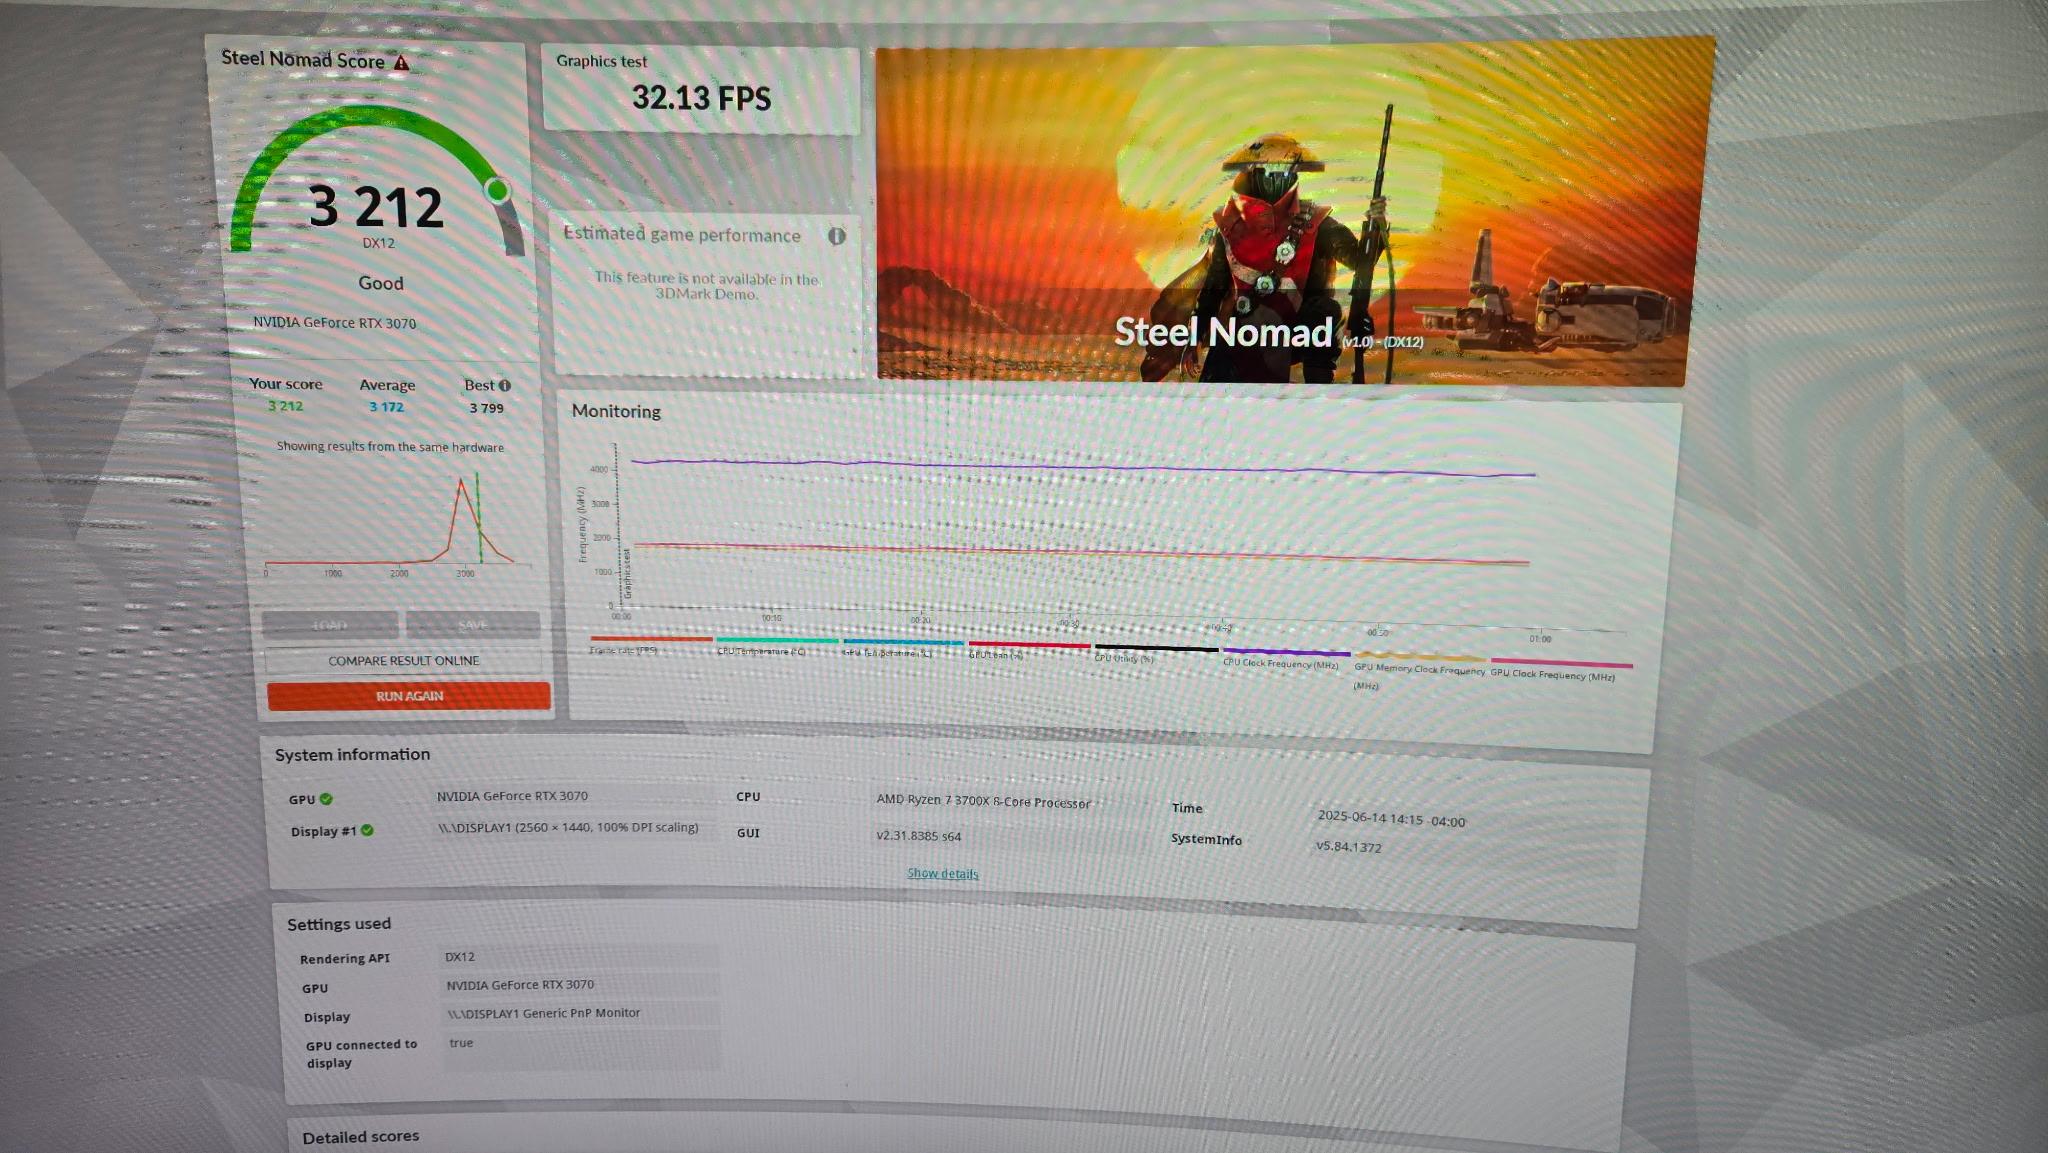Toggle the GPU Clock Frequency legend series
The width and height of the screenshot is (2048, 1153).
pyautogui.click(x=1560, y=669)
